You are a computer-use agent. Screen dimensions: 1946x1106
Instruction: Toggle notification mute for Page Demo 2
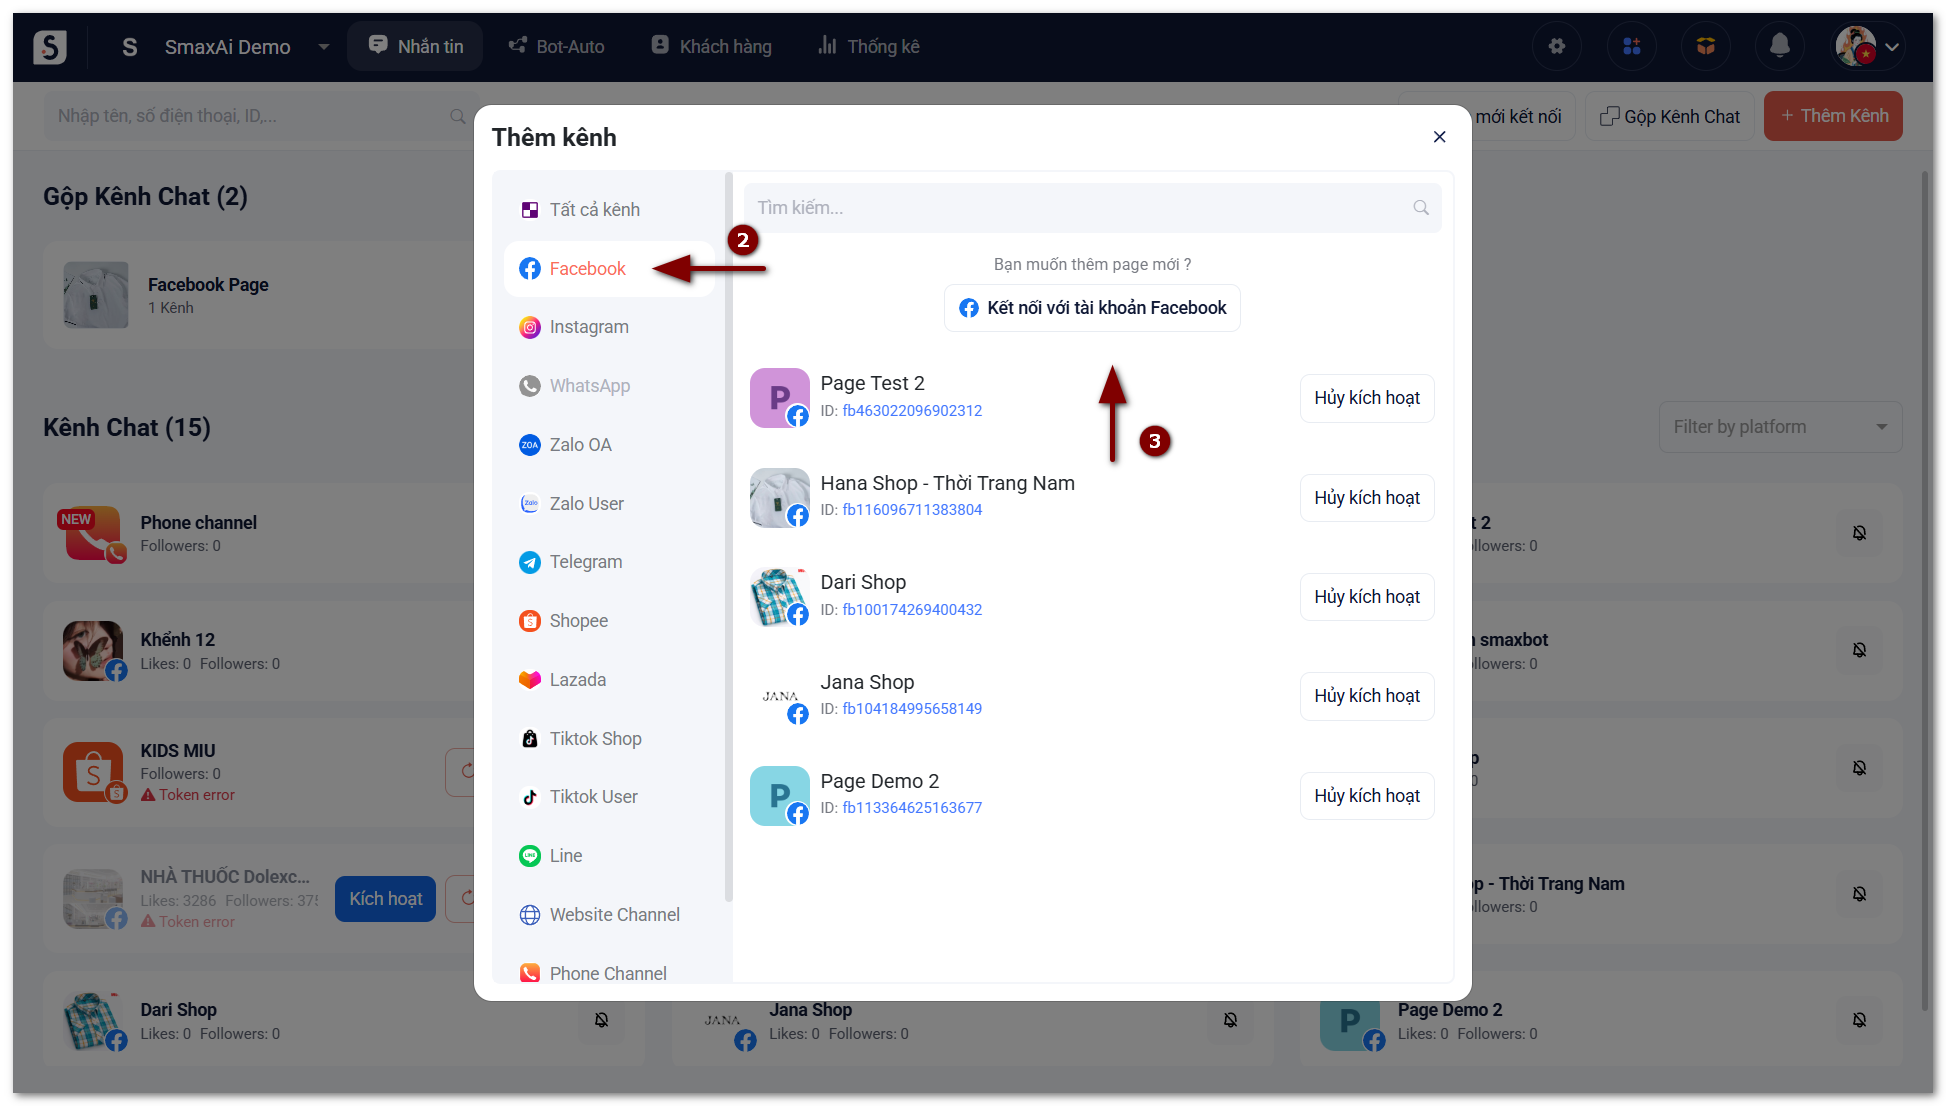[x=1859, y=1020]
